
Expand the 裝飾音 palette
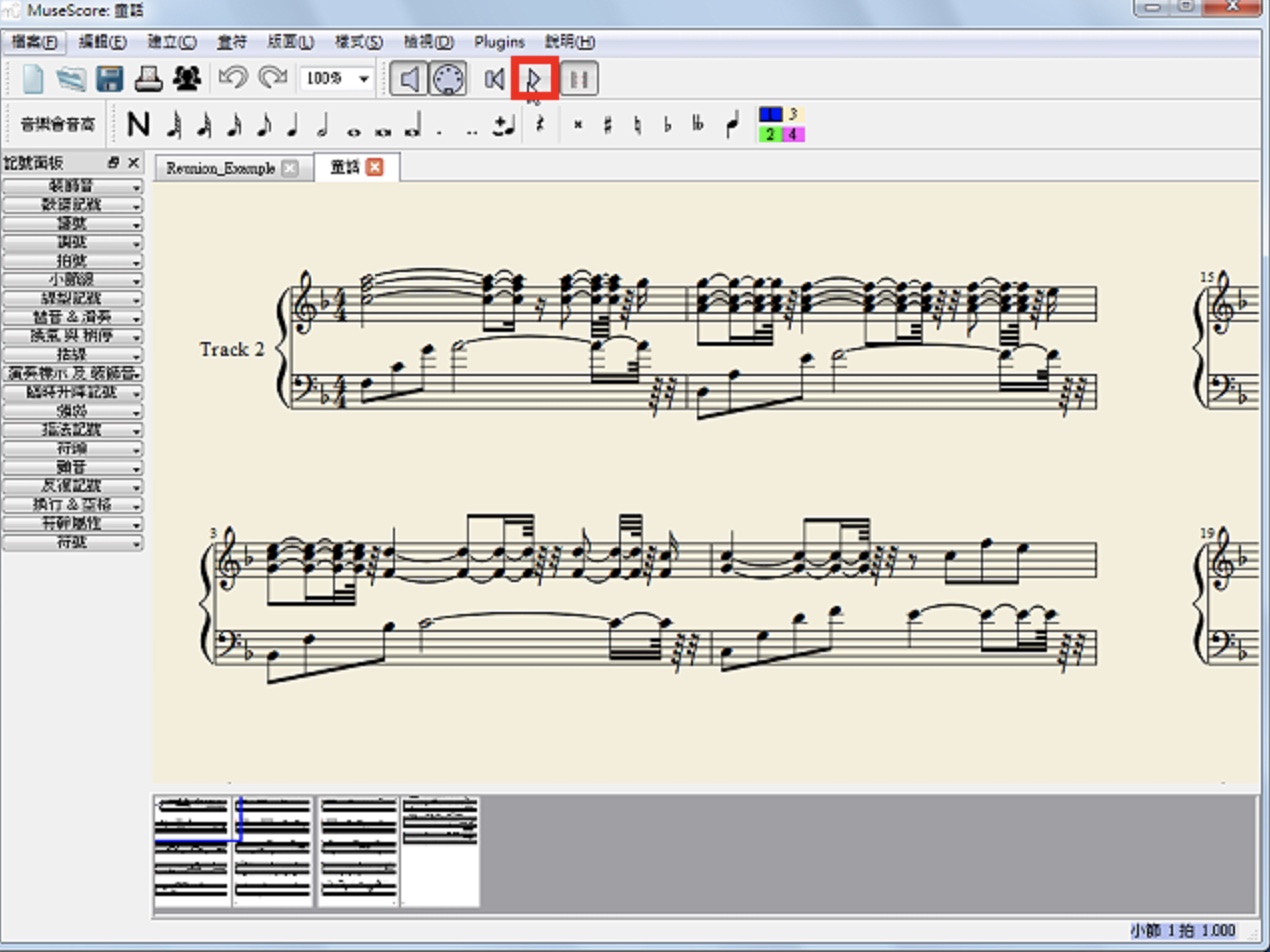point(74,186)
